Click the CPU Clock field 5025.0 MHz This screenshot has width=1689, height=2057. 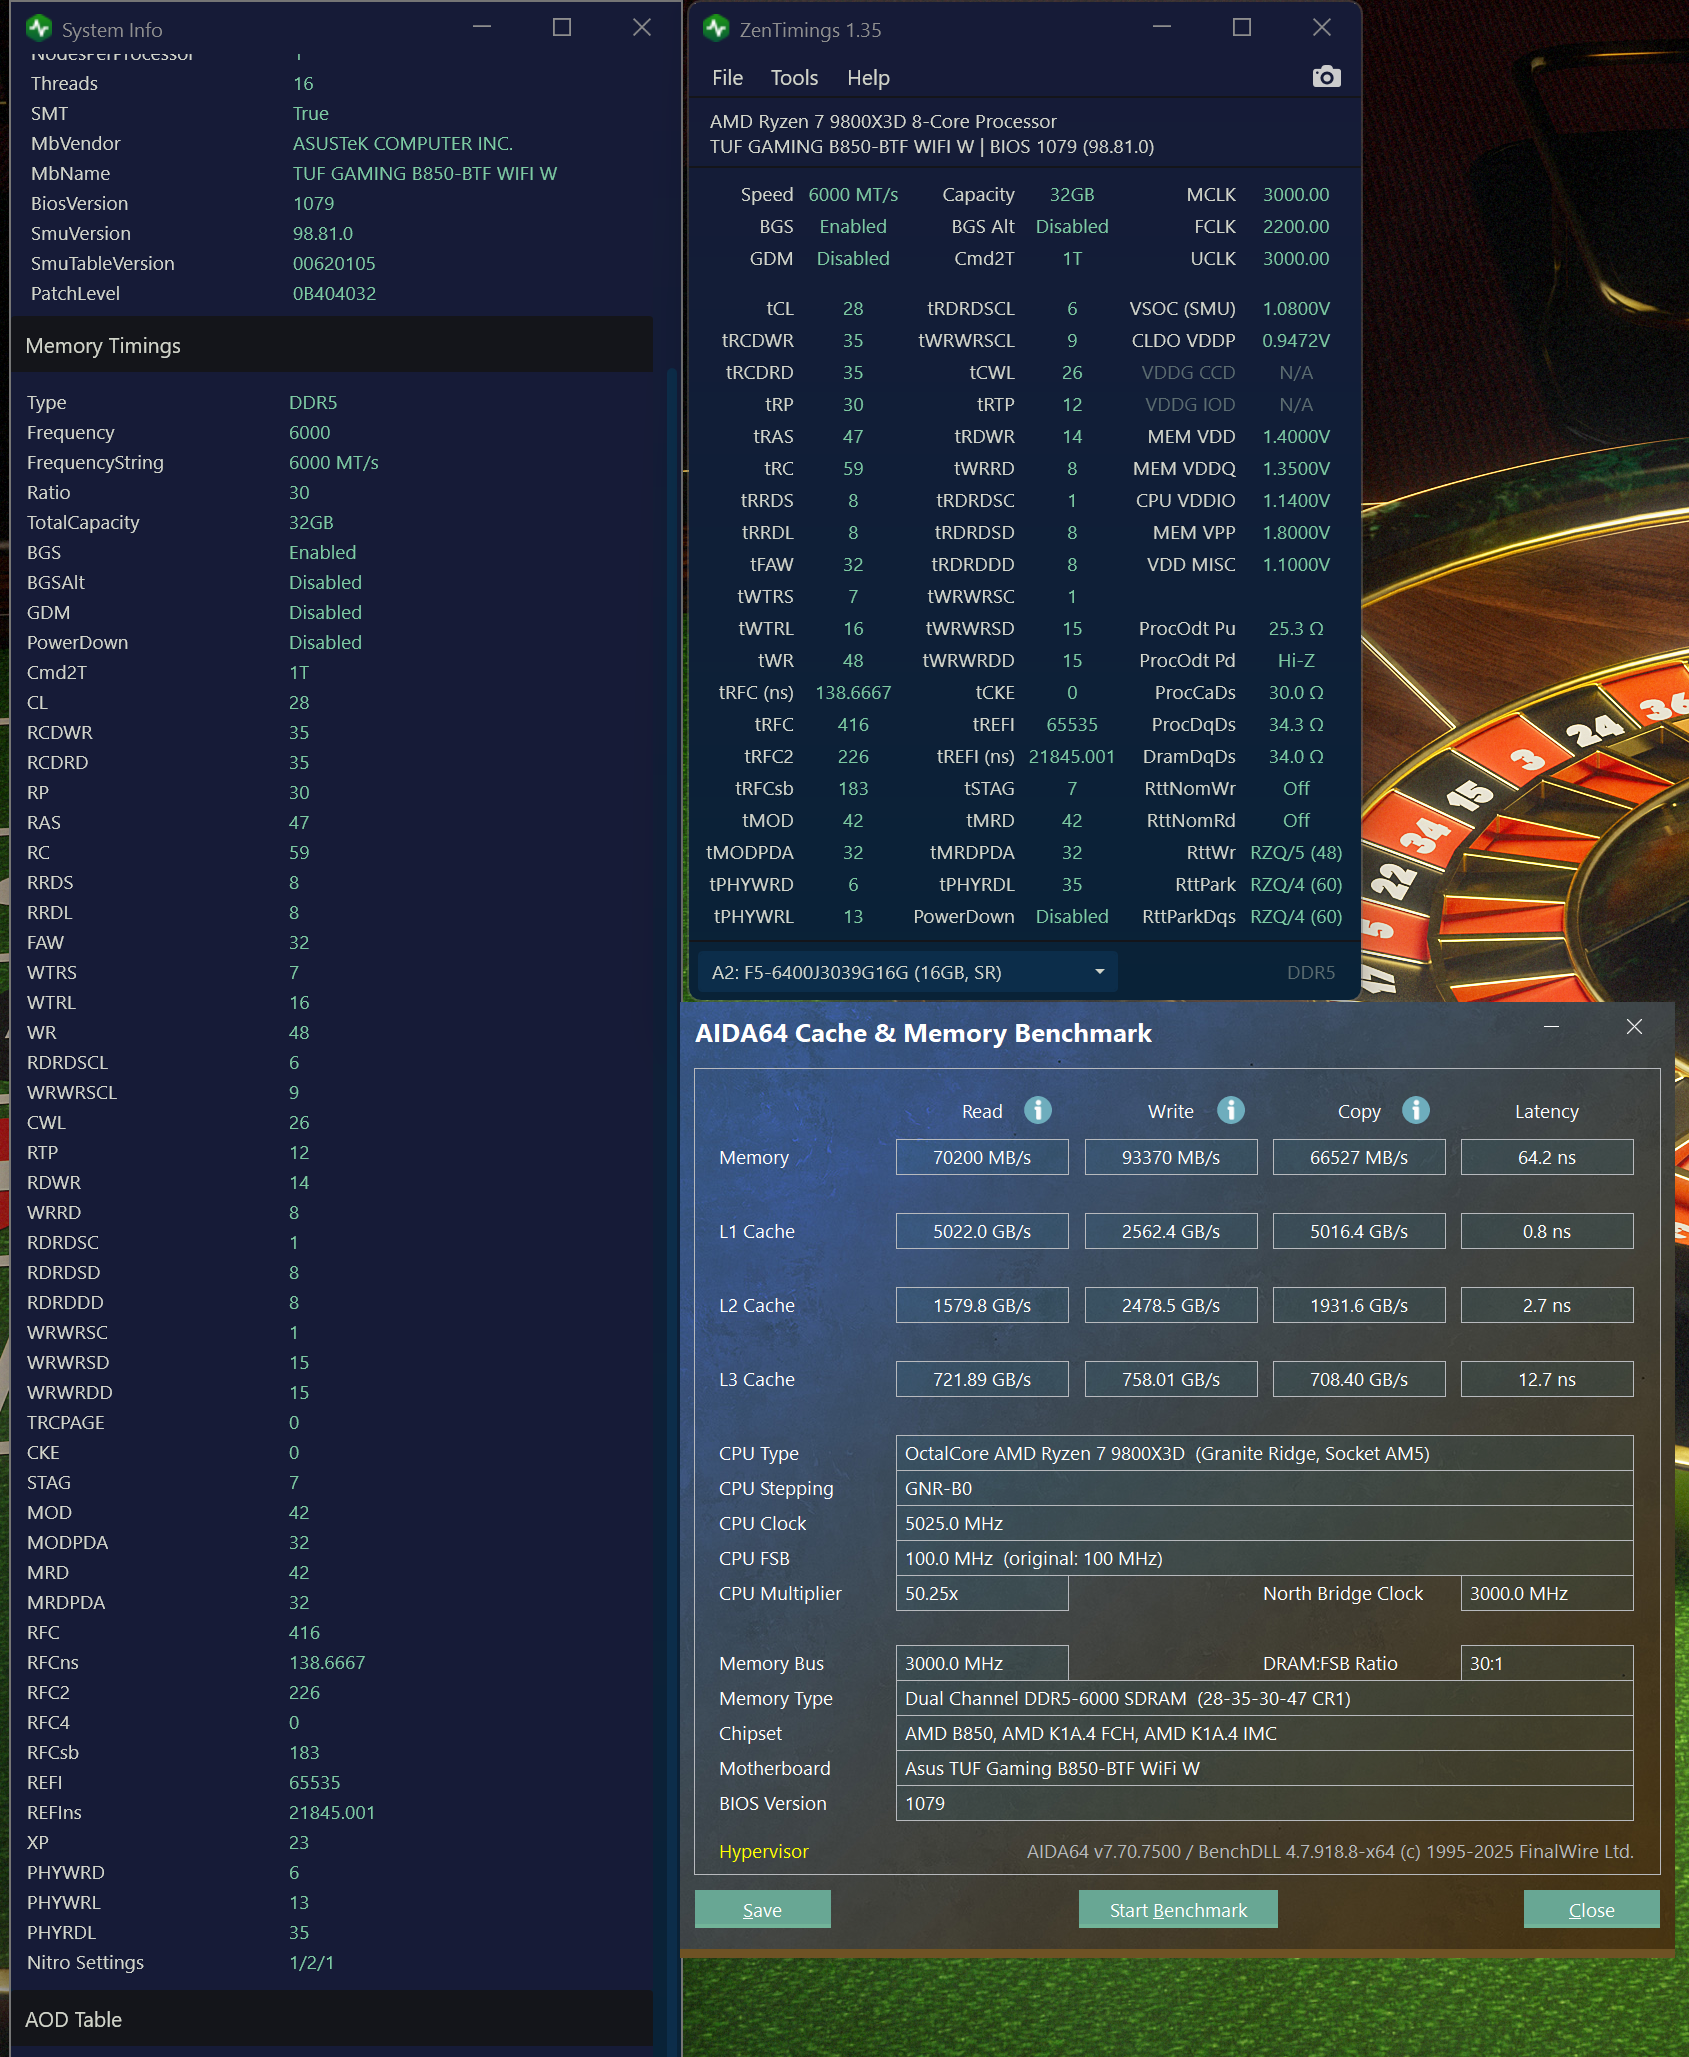click(x=1264, y=1523)
